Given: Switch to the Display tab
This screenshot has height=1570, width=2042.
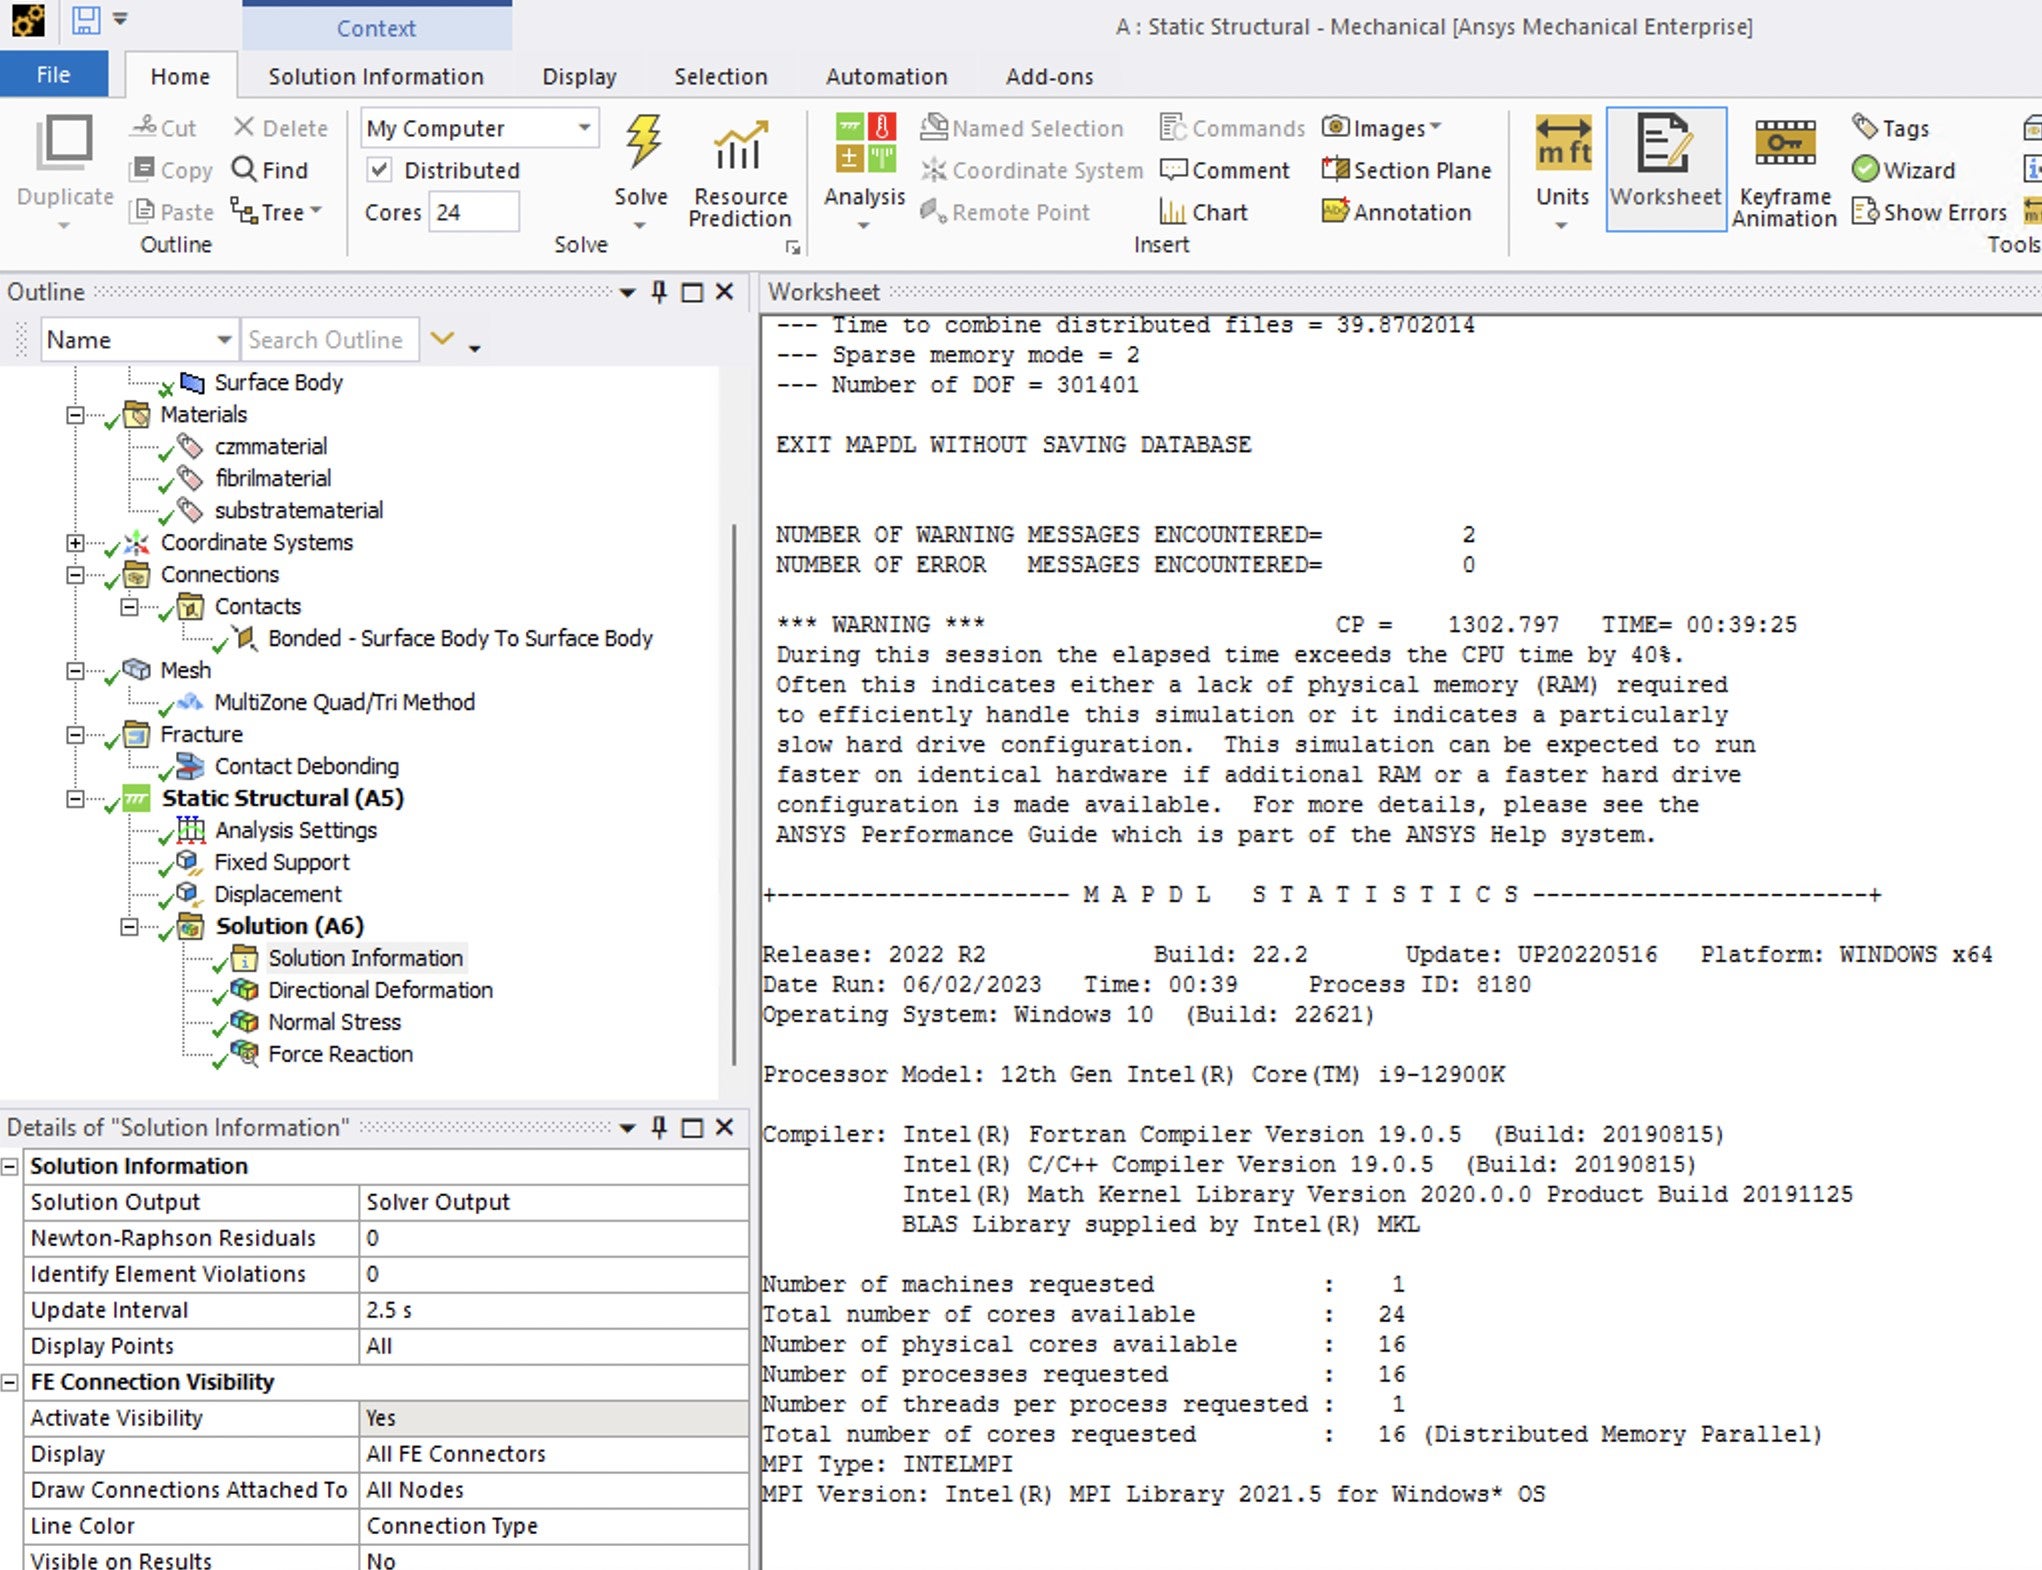Looking at the screenshot, I should point(579,76).
